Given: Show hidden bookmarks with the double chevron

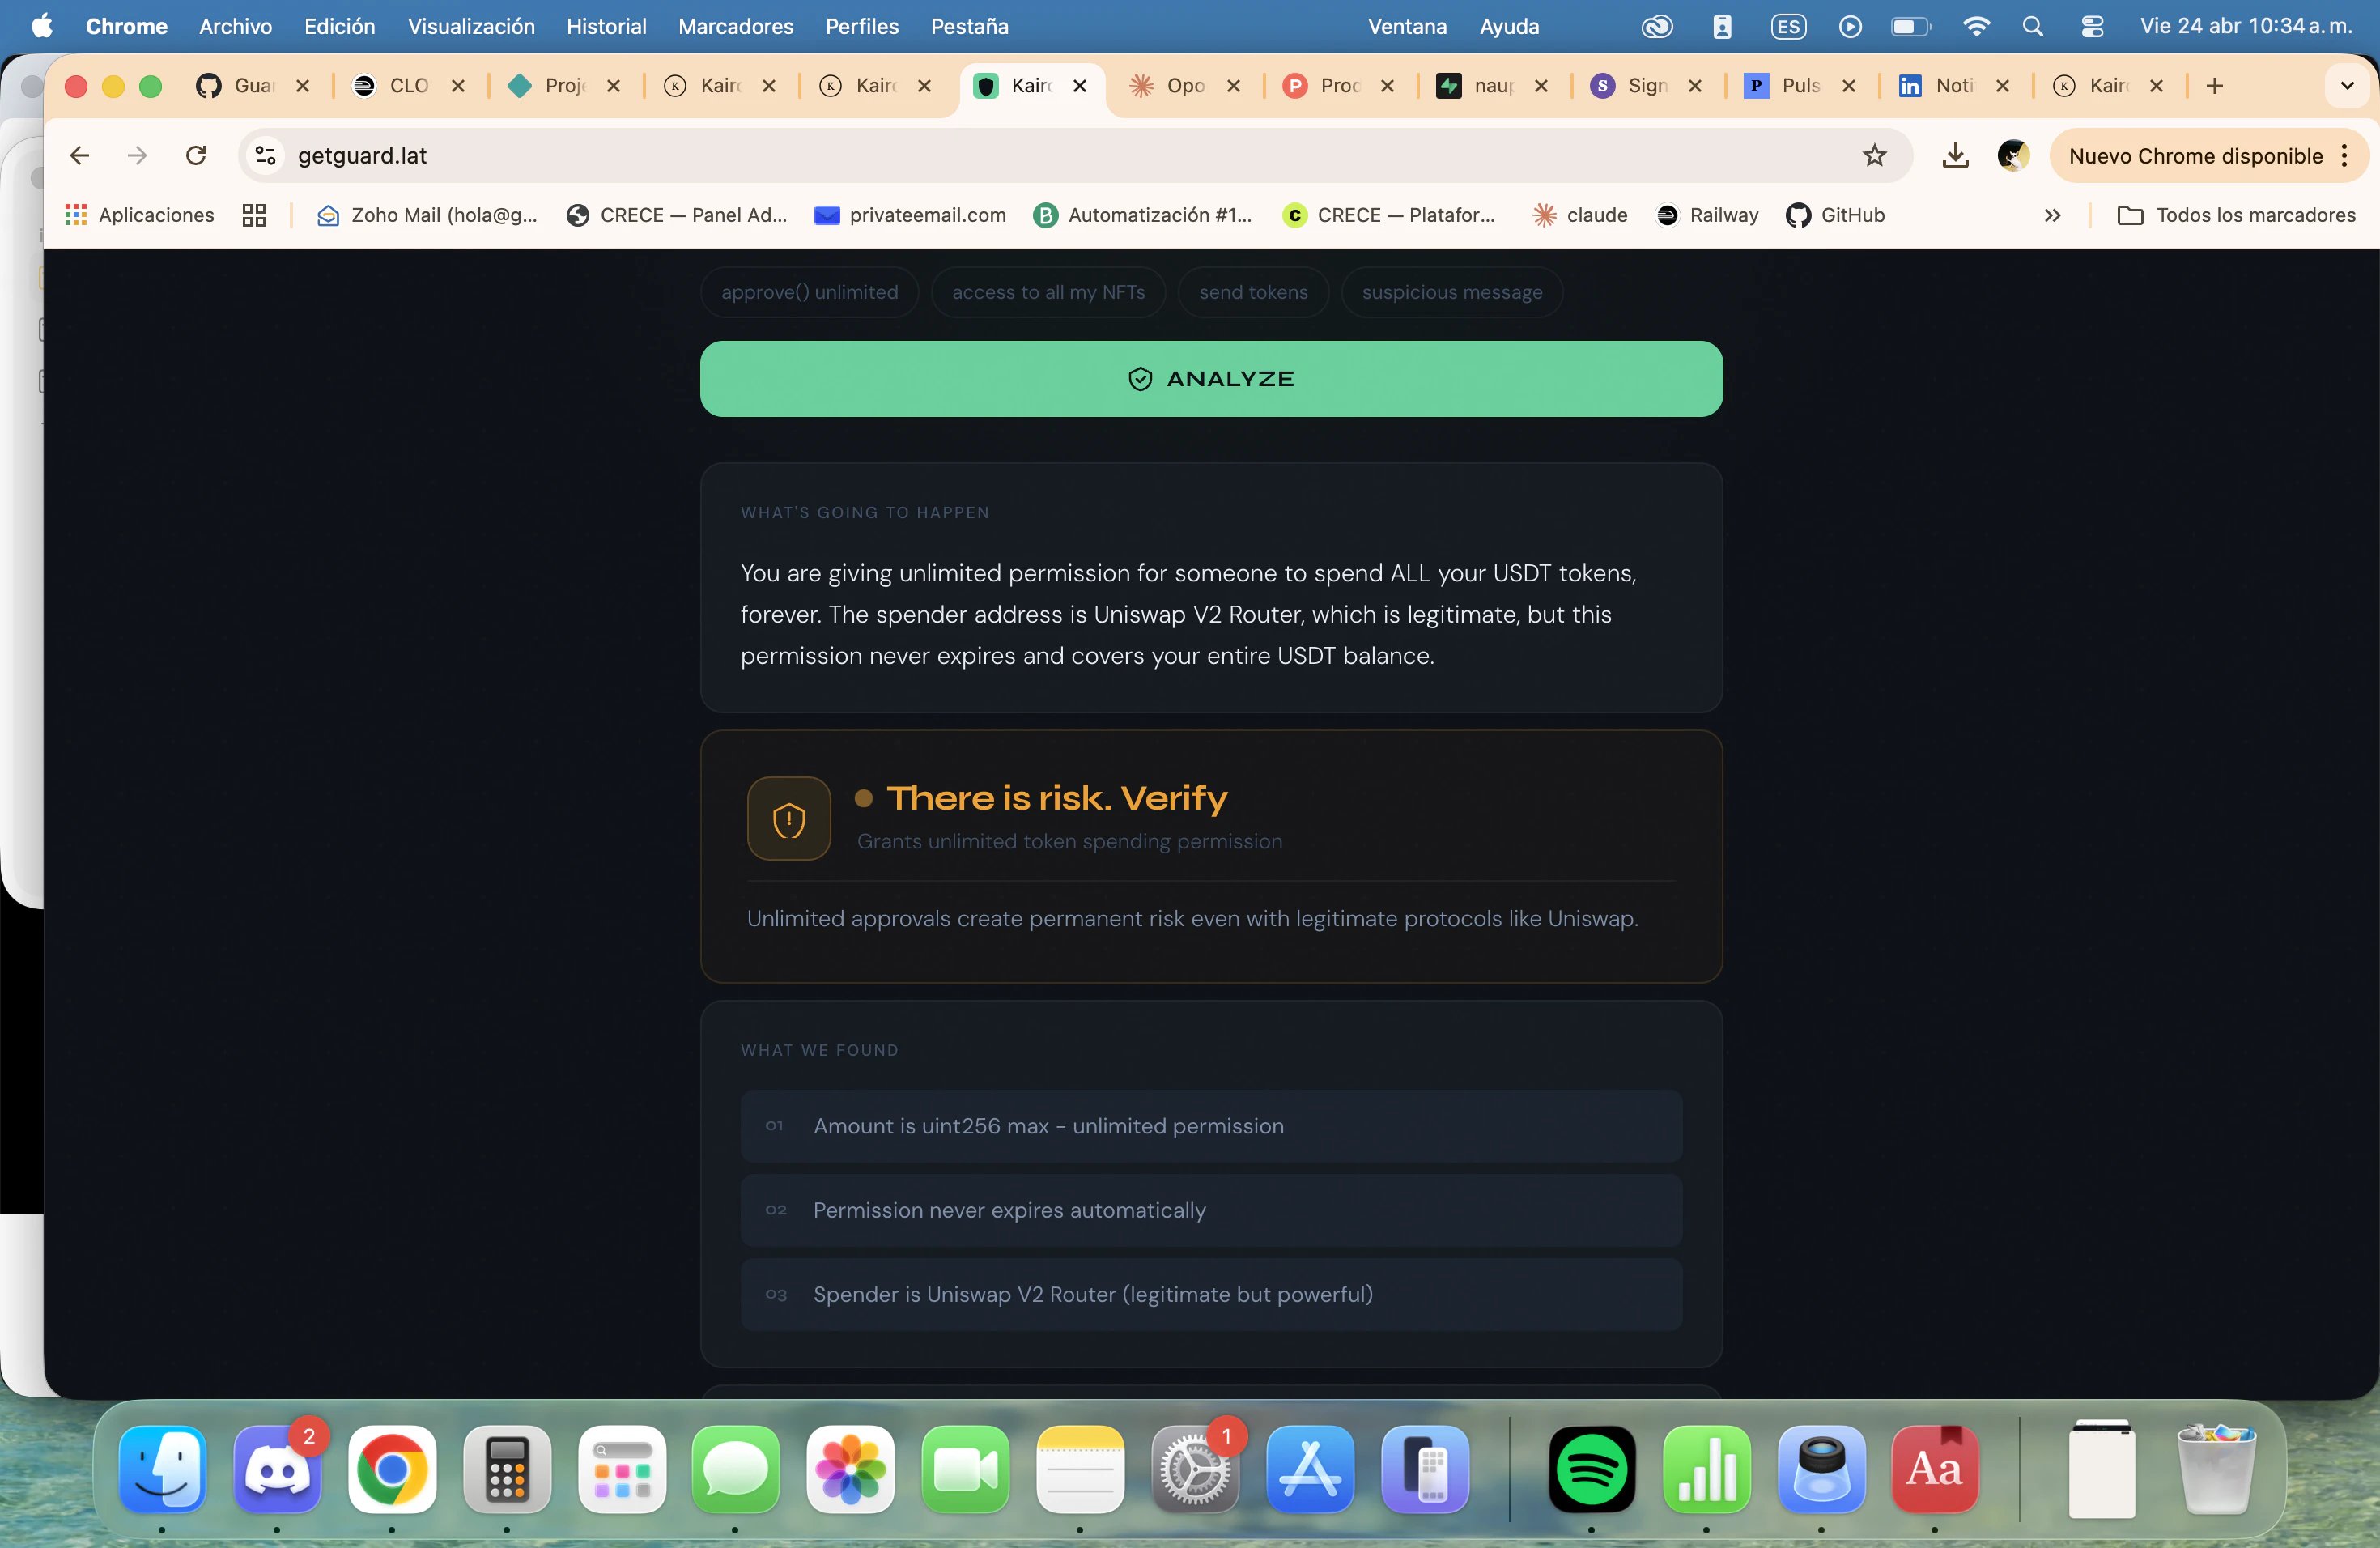Looking at the screenshot, I should 2052,215.
